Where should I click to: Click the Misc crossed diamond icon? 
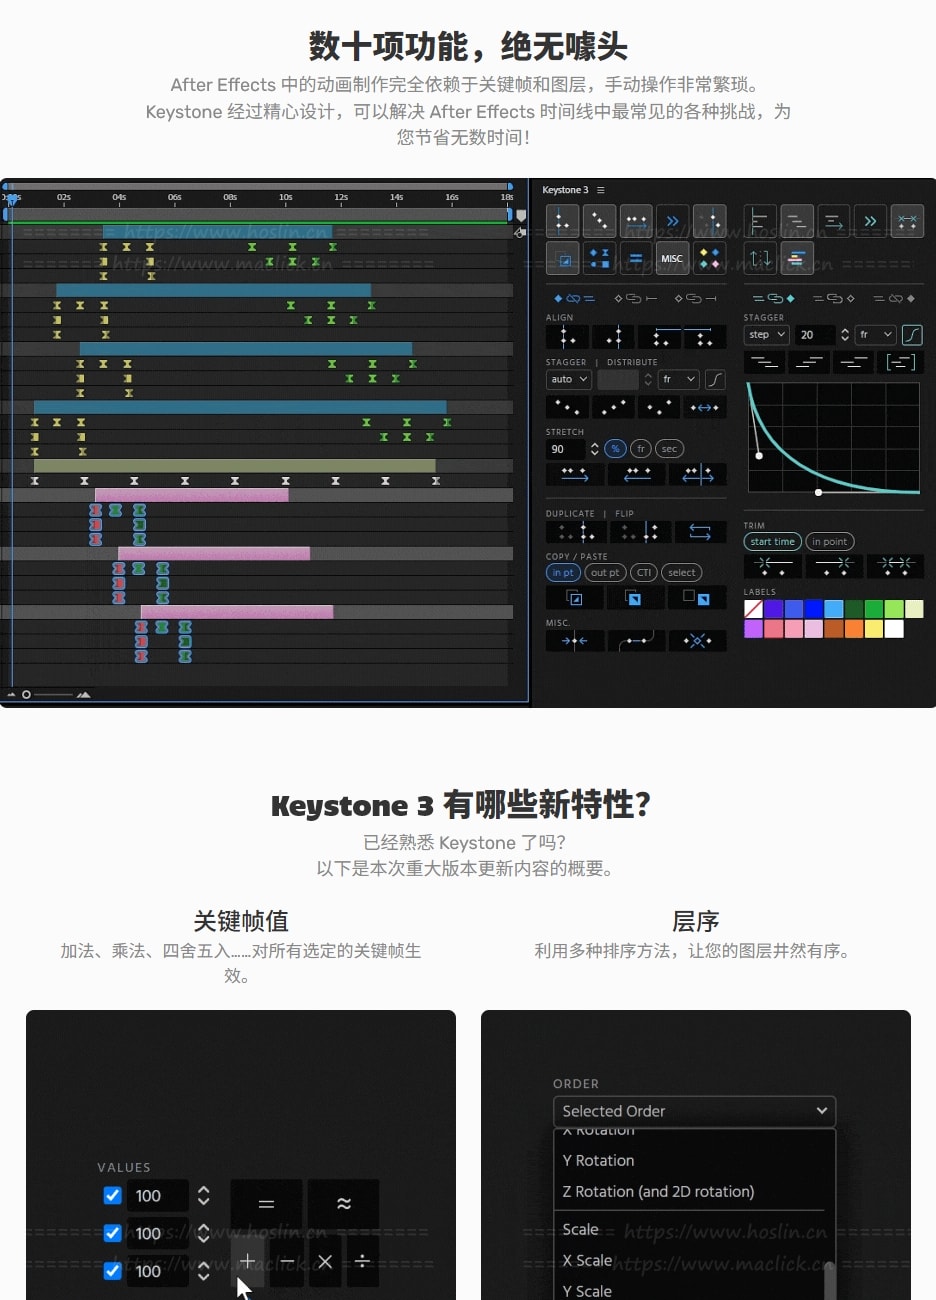coord(698,641)
